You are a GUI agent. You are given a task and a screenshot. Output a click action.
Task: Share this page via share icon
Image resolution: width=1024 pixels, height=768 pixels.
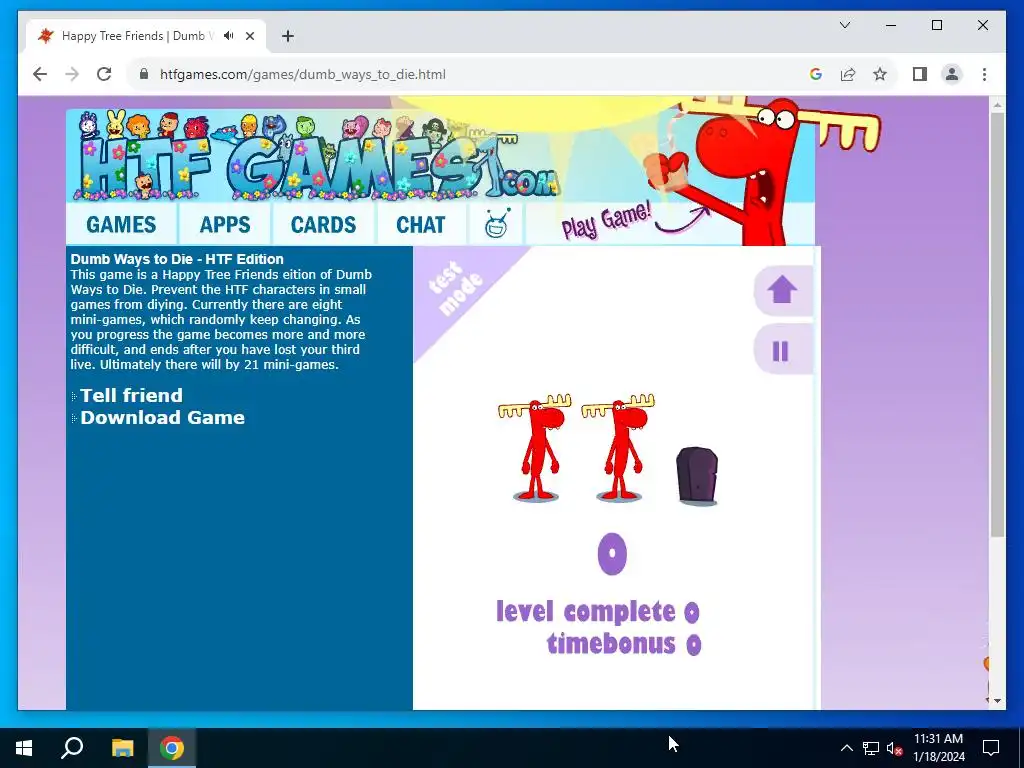coord(848,74)
